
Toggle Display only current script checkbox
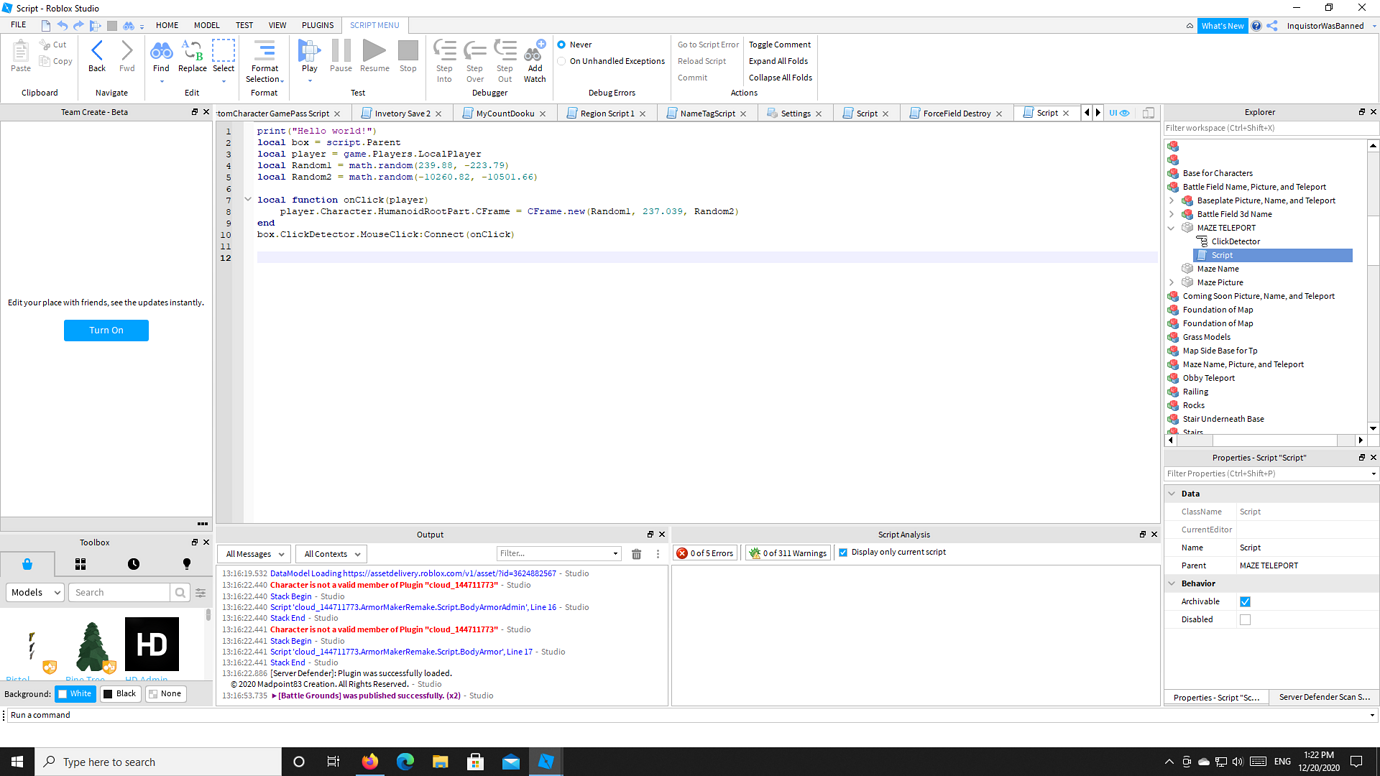click(x=843, y=552)
